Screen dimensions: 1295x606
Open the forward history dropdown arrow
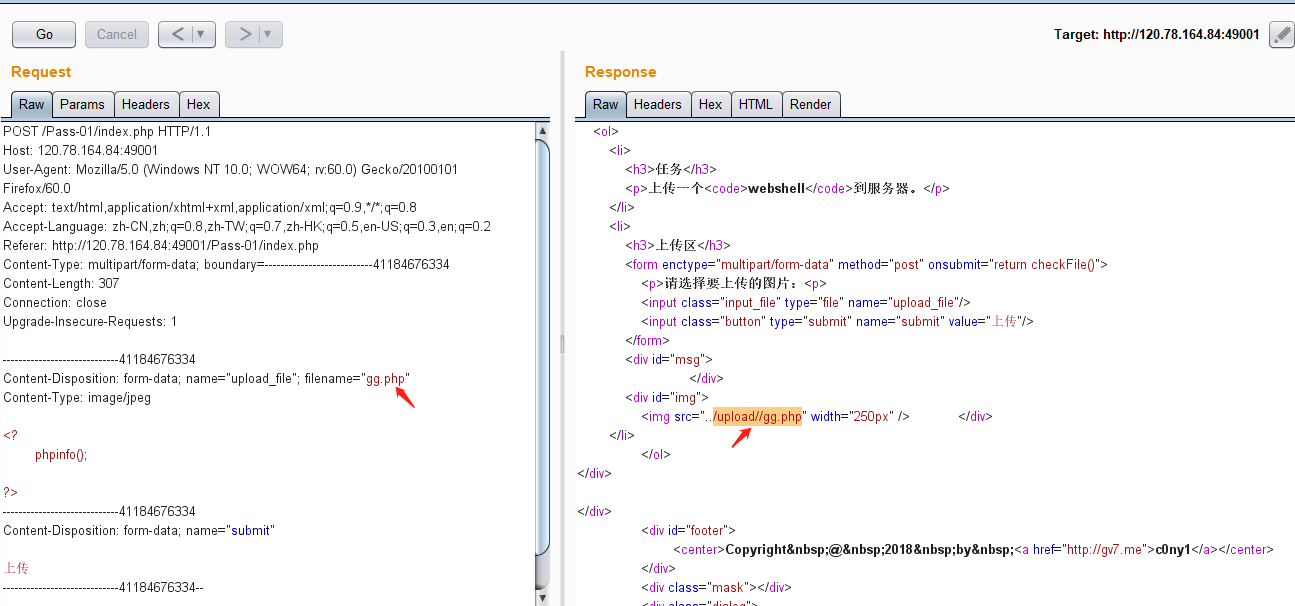270,34
